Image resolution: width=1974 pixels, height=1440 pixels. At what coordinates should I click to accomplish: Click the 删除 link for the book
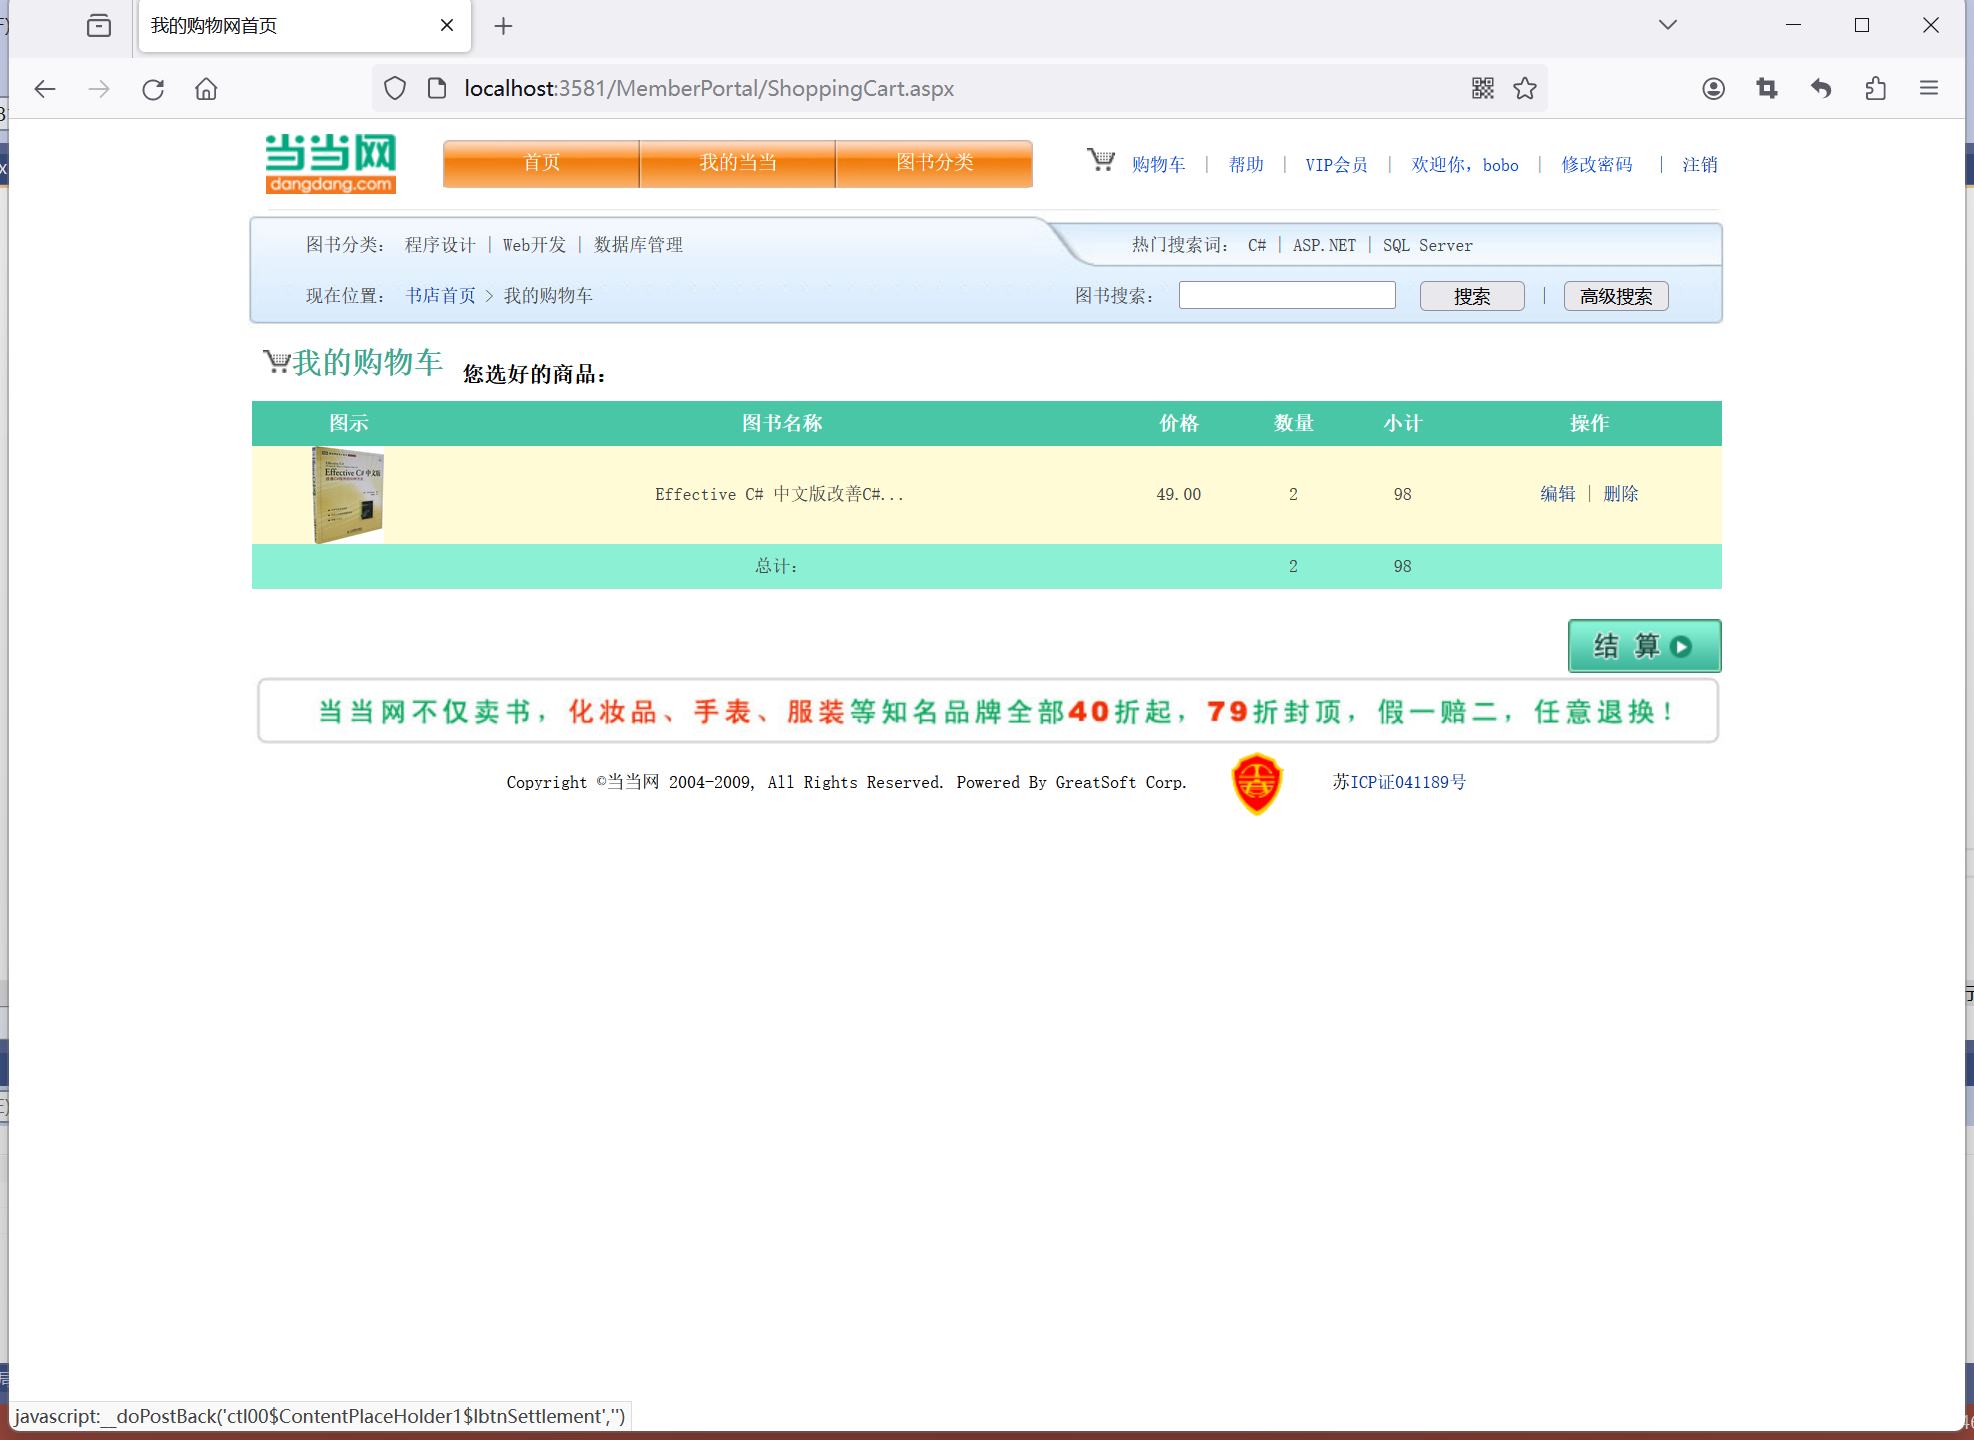tap(1620, 494)
